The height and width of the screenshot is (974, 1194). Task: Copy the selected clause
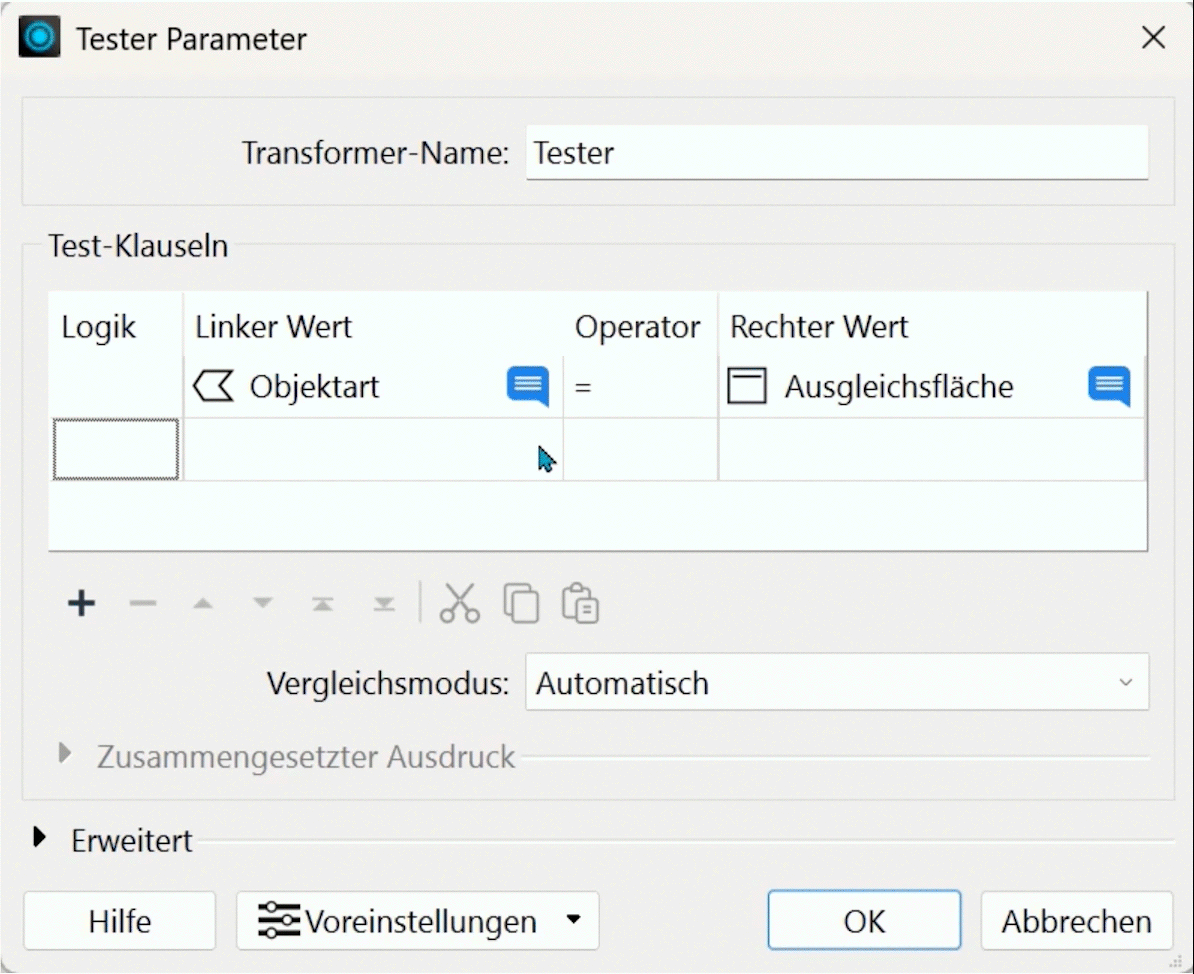[521, 604]
